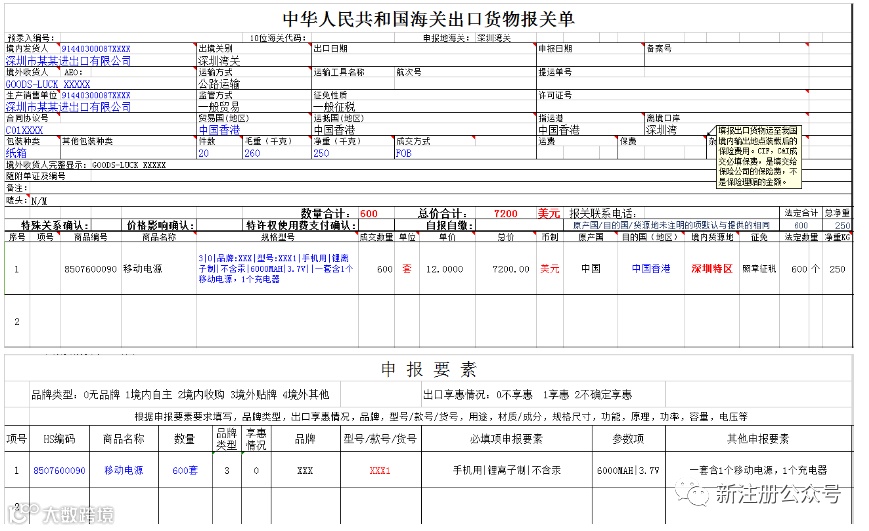Select the red 数量合计 value 600

369,214
